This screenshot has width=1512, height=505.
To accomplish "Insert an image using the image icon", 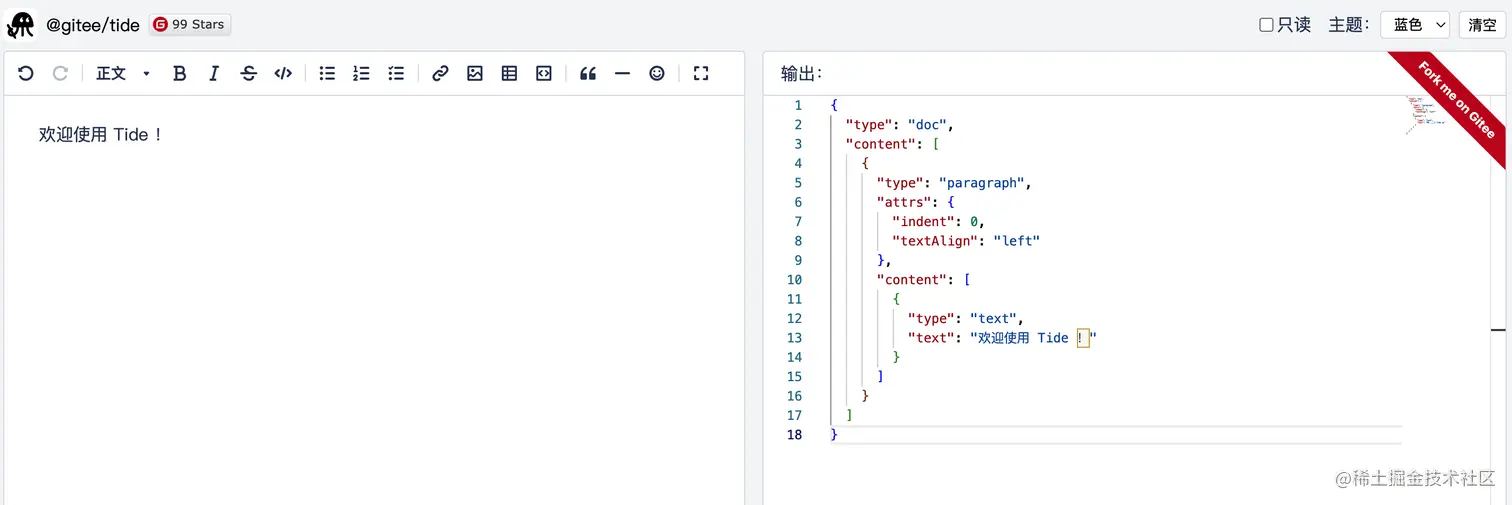I will coord(475,73).
